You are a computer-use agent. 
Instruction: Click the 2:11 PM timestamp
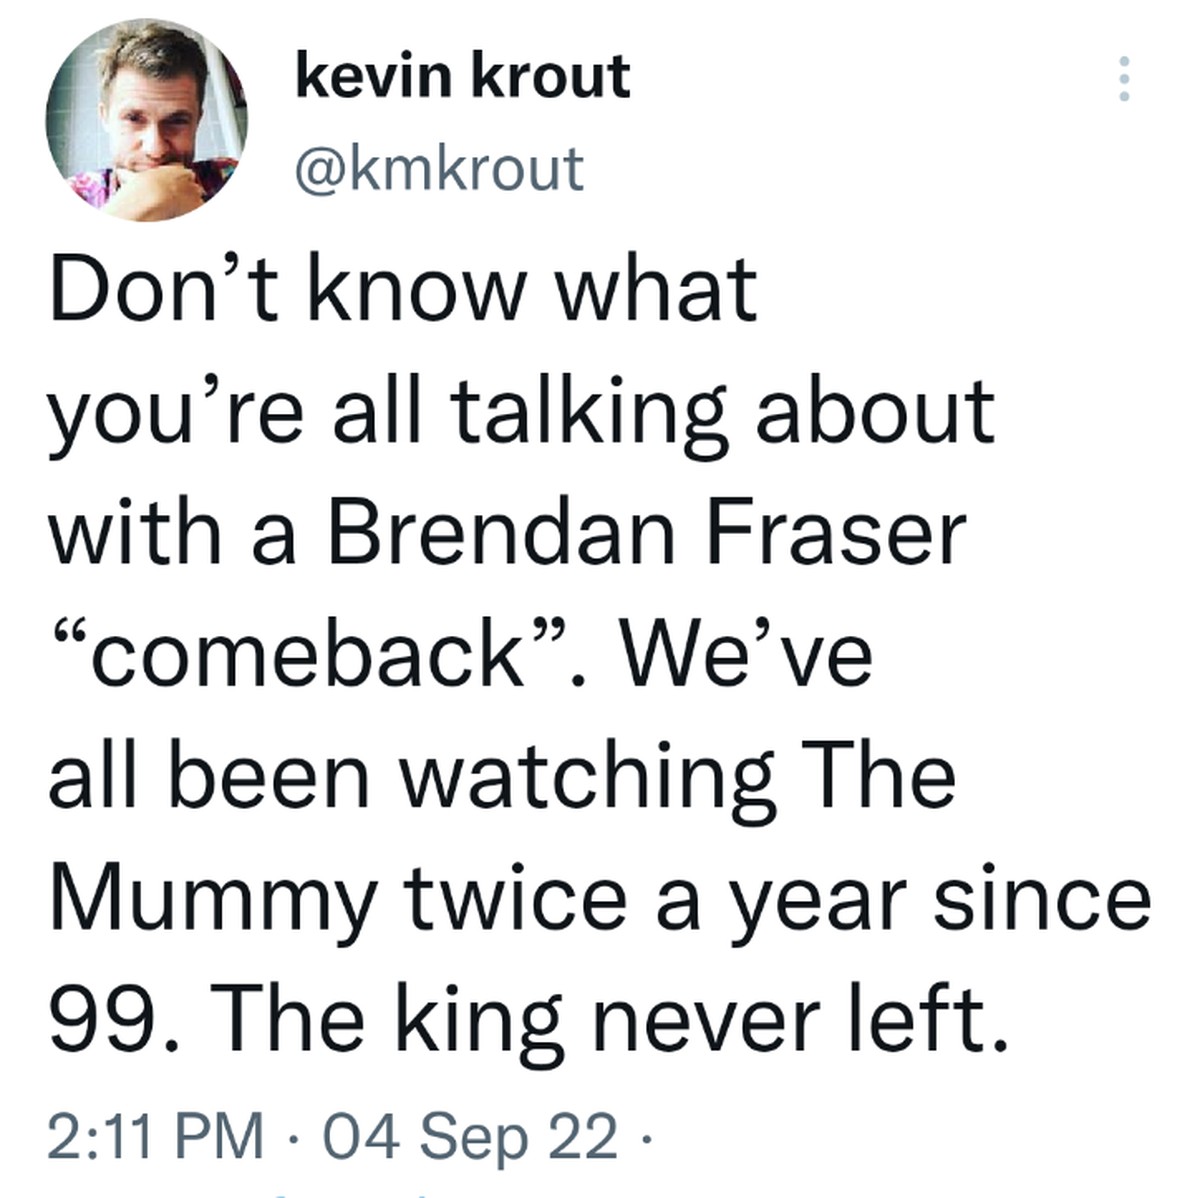tap(155, 1136)
